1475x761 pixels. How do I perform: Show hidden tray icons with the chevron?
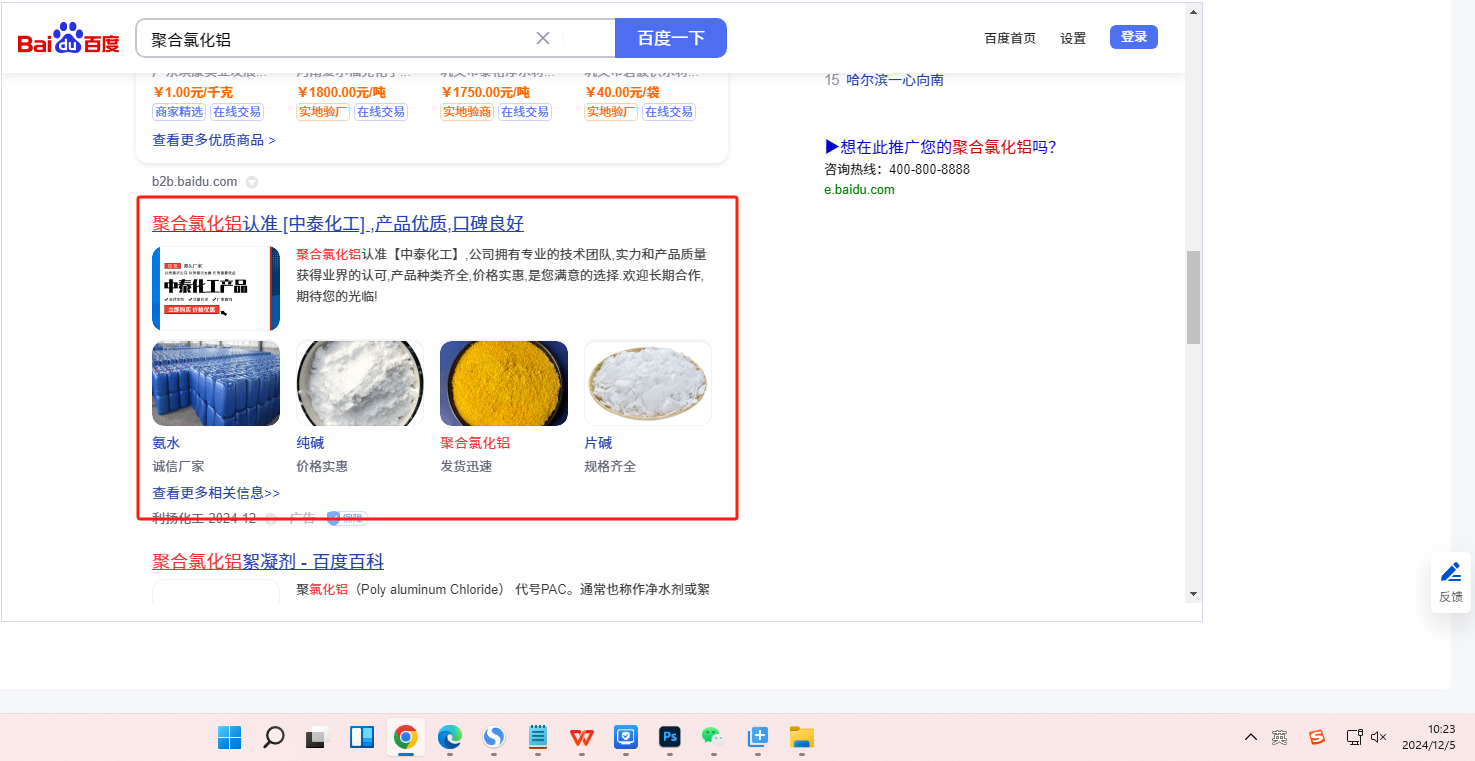(x=1251, y=738)
